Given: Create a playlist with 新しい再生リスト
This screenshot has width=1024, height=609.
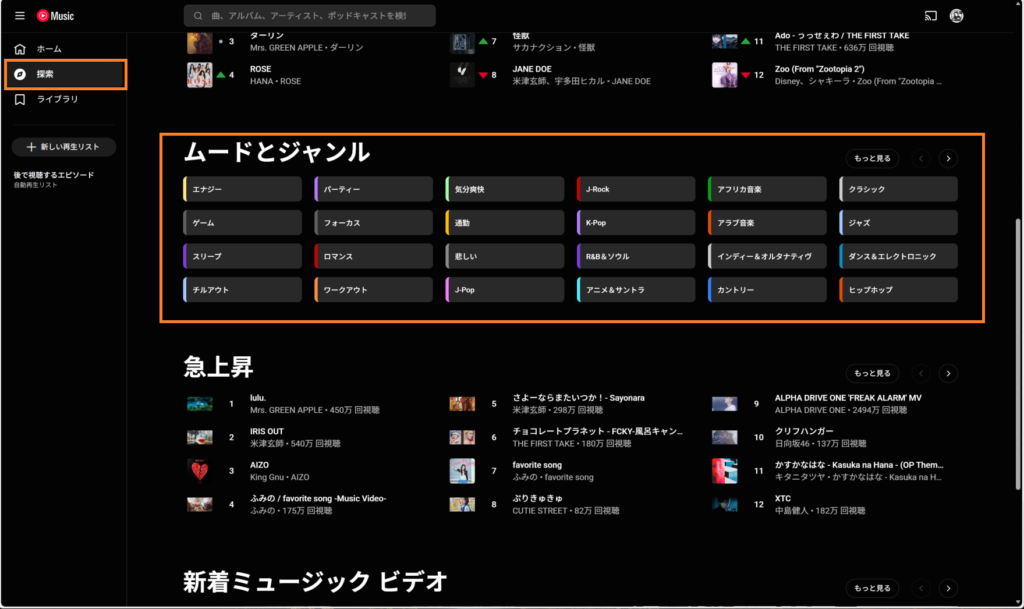Looking at the screenshot, I should [x=63, y=147].
